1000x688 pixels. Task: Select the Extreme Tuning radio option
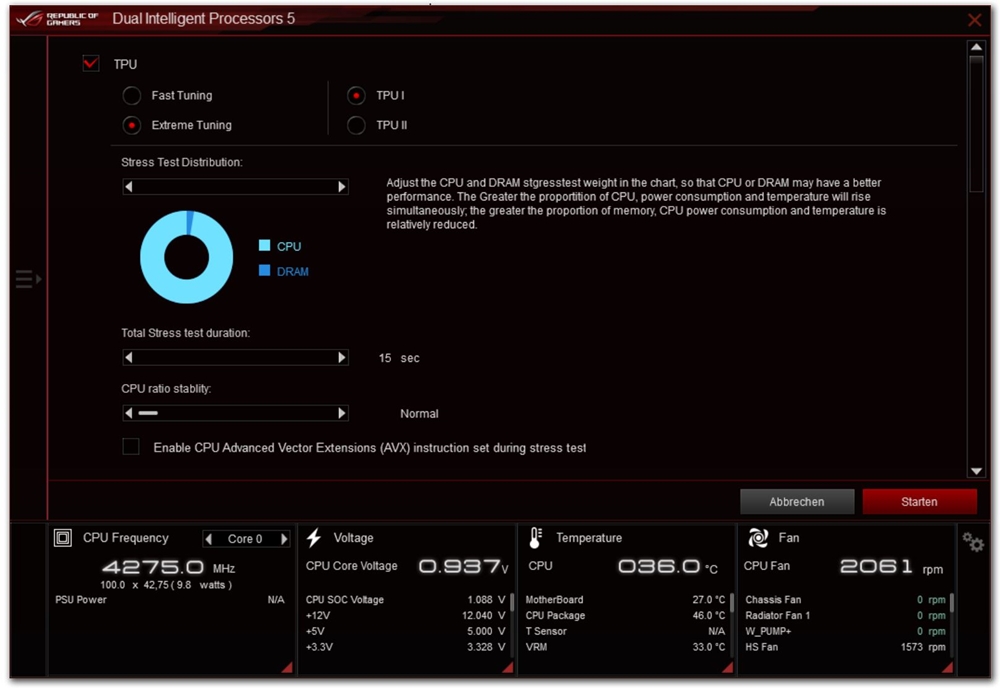click(x=132, y=126)
